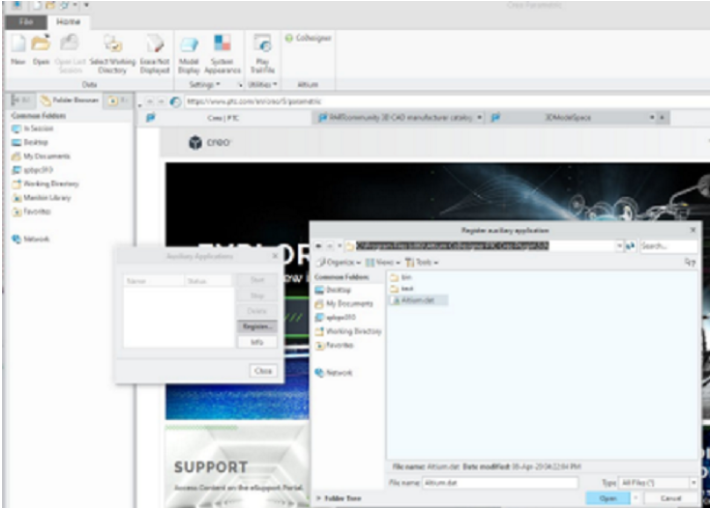Open the Organize dropdown menu
712x509 pixels.
pos(339,262)
